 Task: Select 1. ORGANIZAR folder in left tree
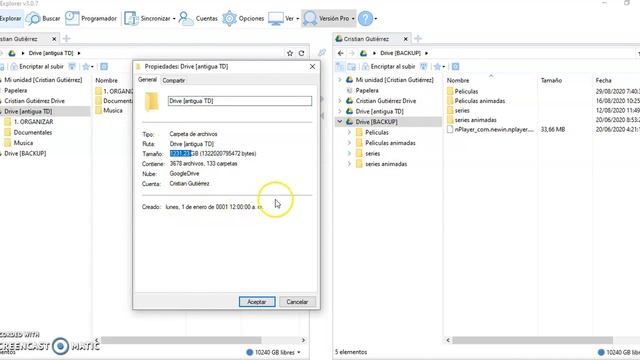[33, 122]
